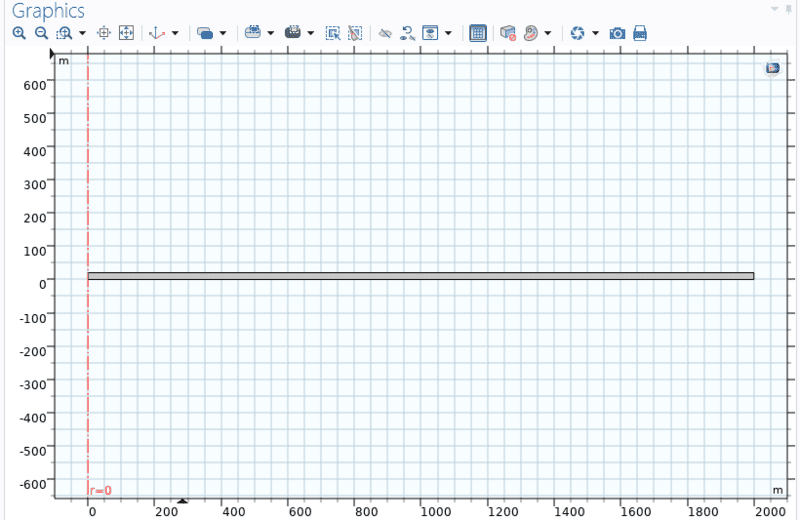Click the Deselect Box icon

pos(354,33)
